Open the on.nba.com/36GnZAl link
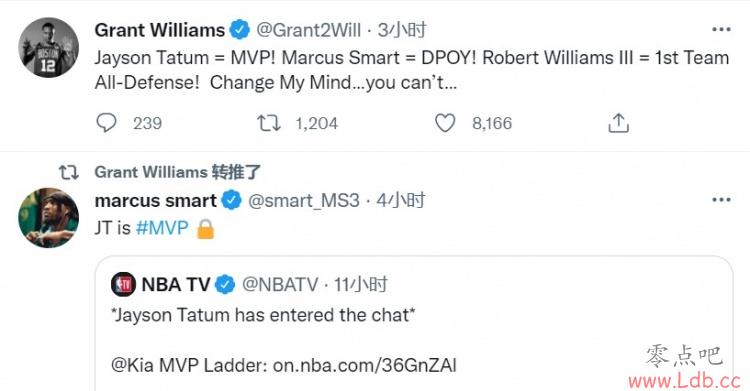Viewport: 750px width, 391px height. [x=364, y=366]
